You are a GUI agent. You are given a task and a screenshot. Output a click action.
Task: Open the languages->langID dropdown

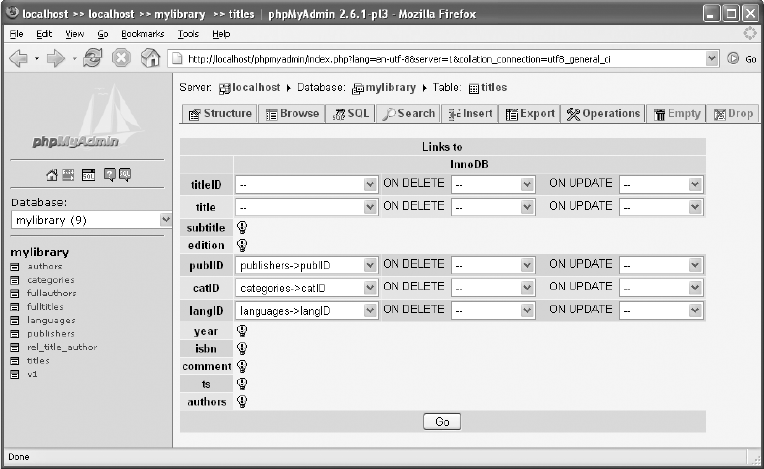(306, 310)
